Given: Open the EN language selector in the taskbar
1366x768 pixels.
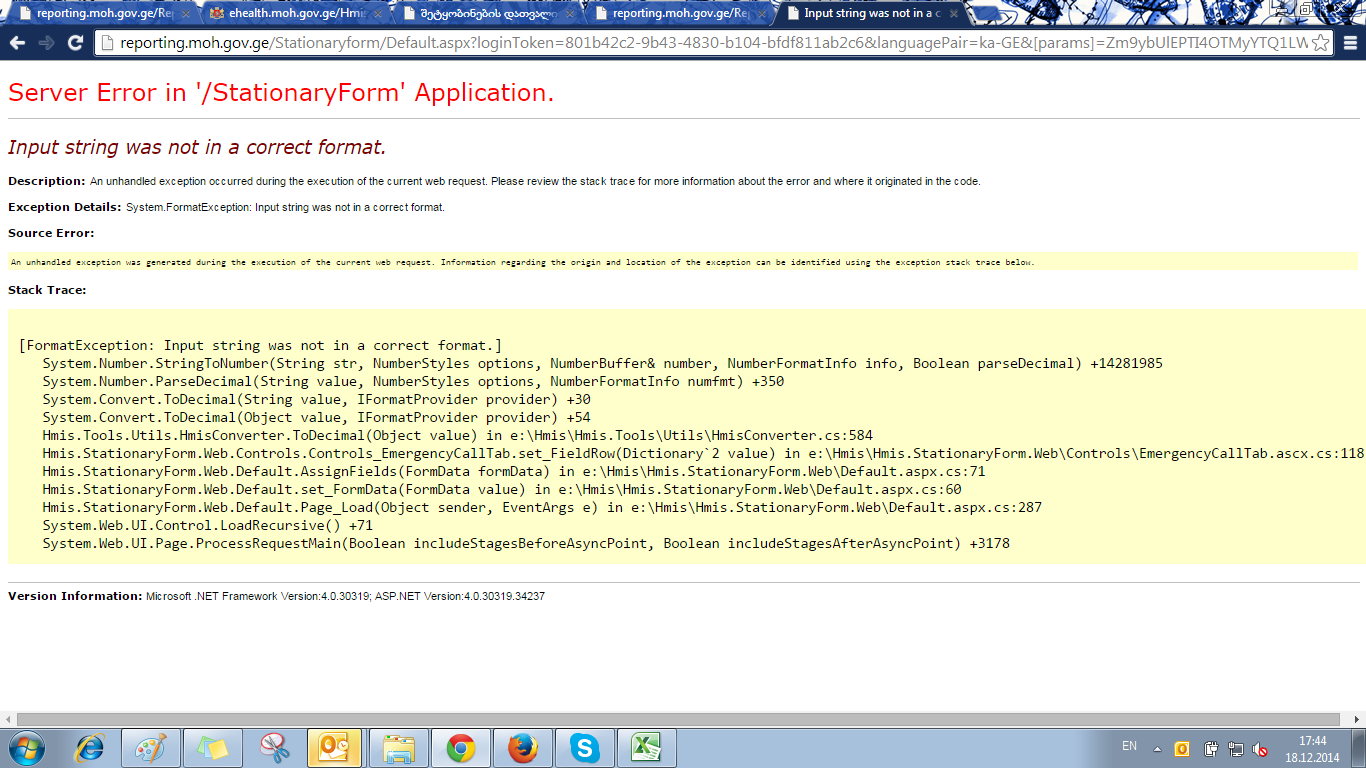Looking at the screenshot, I should (1129, 746).
